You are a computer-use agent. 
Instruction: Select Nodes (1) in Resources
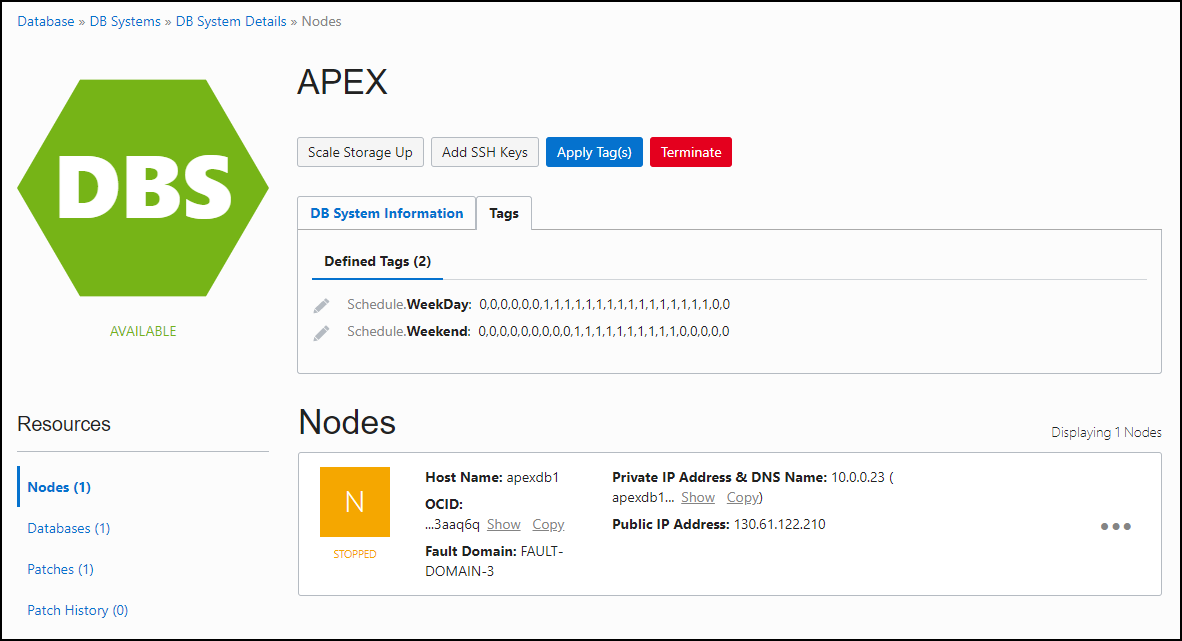tap(59, 487)
